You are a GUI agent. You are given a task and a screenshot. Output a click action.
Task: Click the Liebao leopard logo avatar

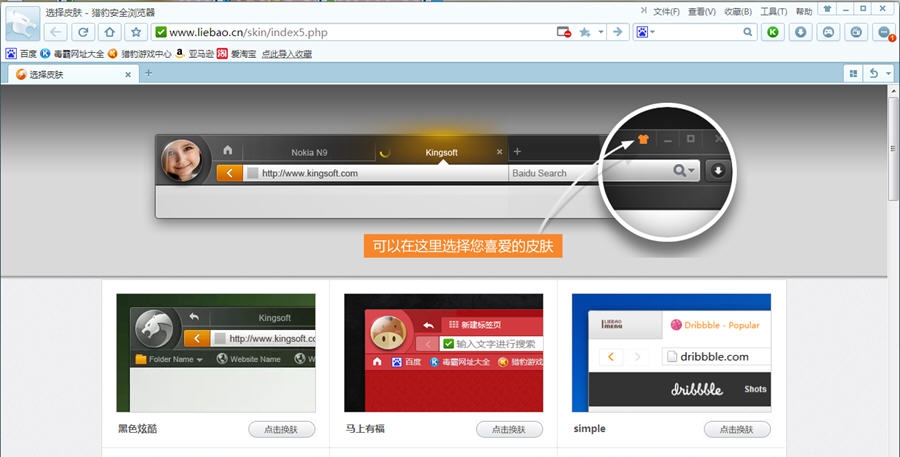pos(23,24)
